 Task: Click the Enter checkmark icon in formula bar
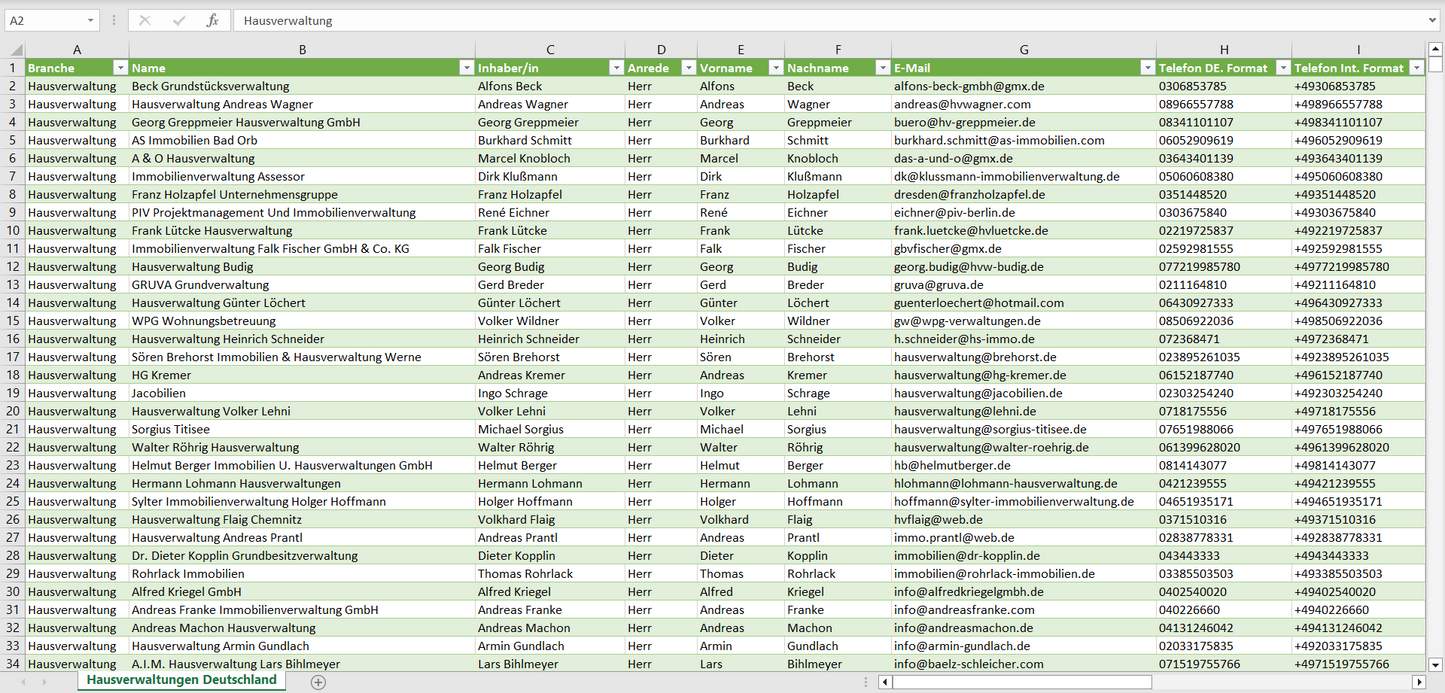pos(179,20)
